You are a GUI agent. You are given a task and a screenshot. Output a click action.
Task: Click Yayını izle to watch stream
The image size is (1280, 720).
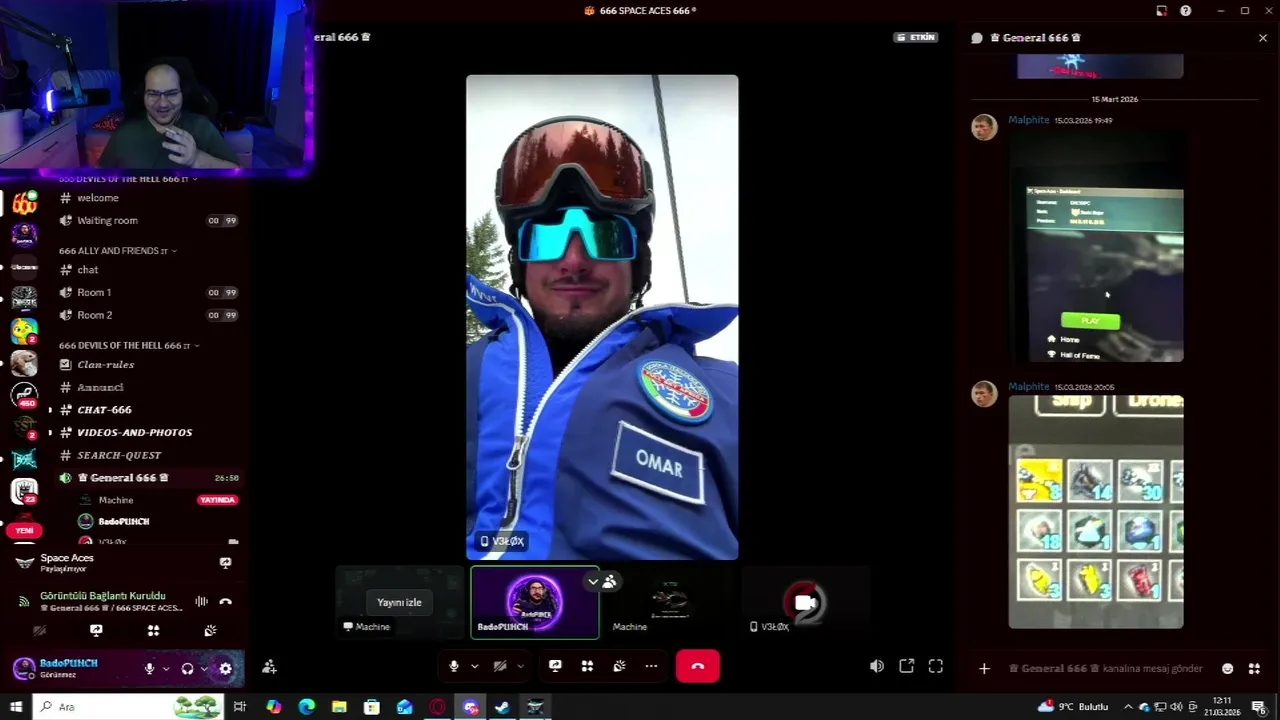pyautogui.click(x=399, y=602)
